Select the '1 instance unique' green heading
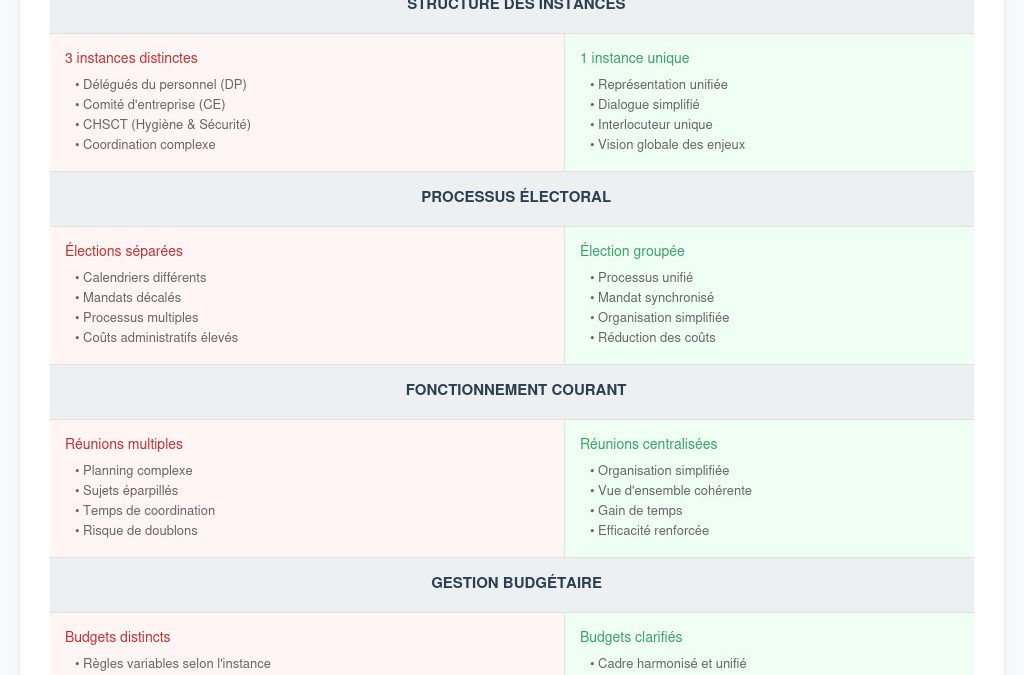The height and width of the screenshot is (675, 1024). 634,58
